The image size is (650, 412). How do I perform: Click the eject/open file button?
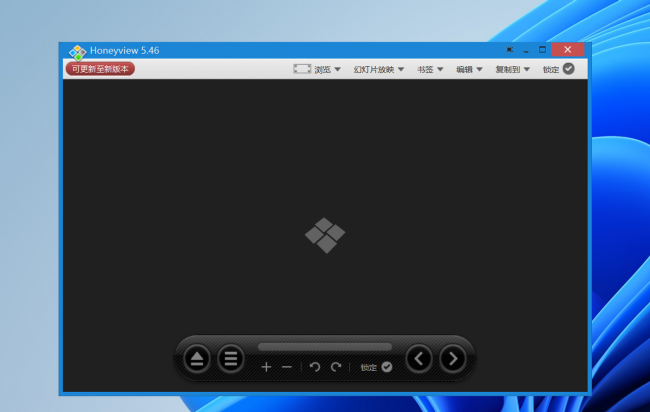[x=197, y=359]
